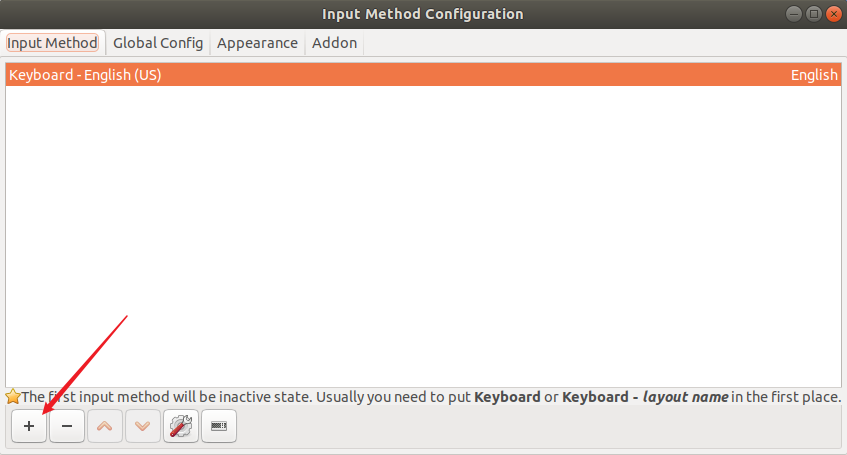Image resolution: width=847 pixels, height=455 pixels.
Task: Move the selected input method down
Action: tap(143, 426)
